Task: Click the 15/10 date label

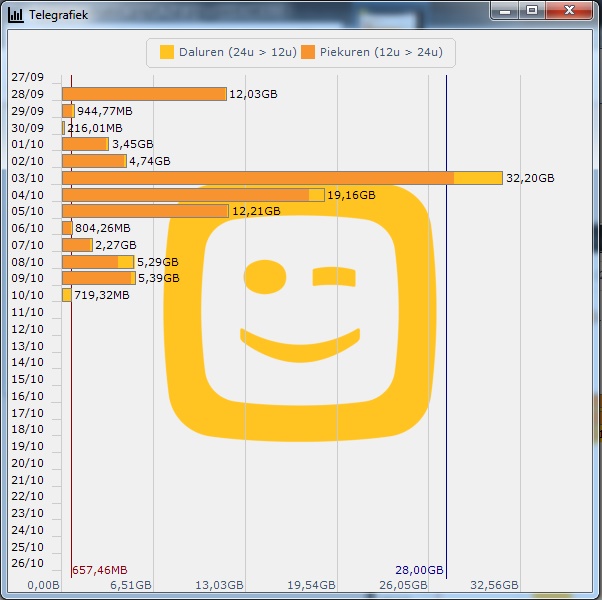Action: pos(28,379)
